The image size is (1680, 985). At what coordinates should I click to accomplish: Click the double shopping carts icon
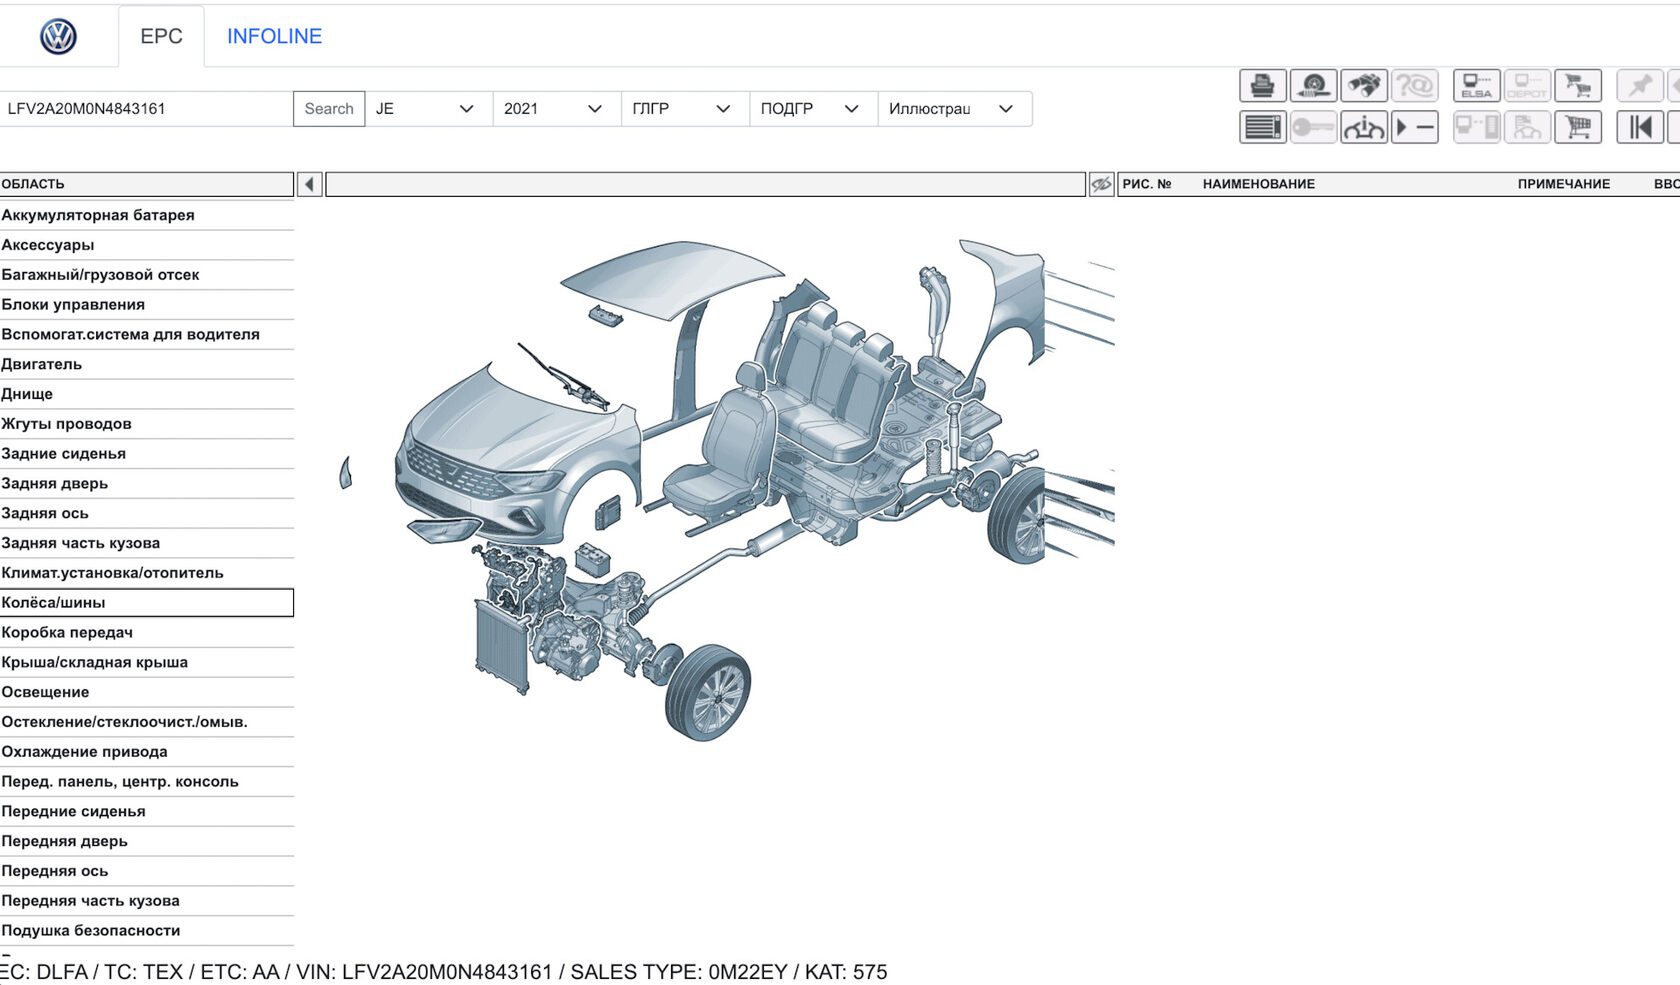[1578, 86]
